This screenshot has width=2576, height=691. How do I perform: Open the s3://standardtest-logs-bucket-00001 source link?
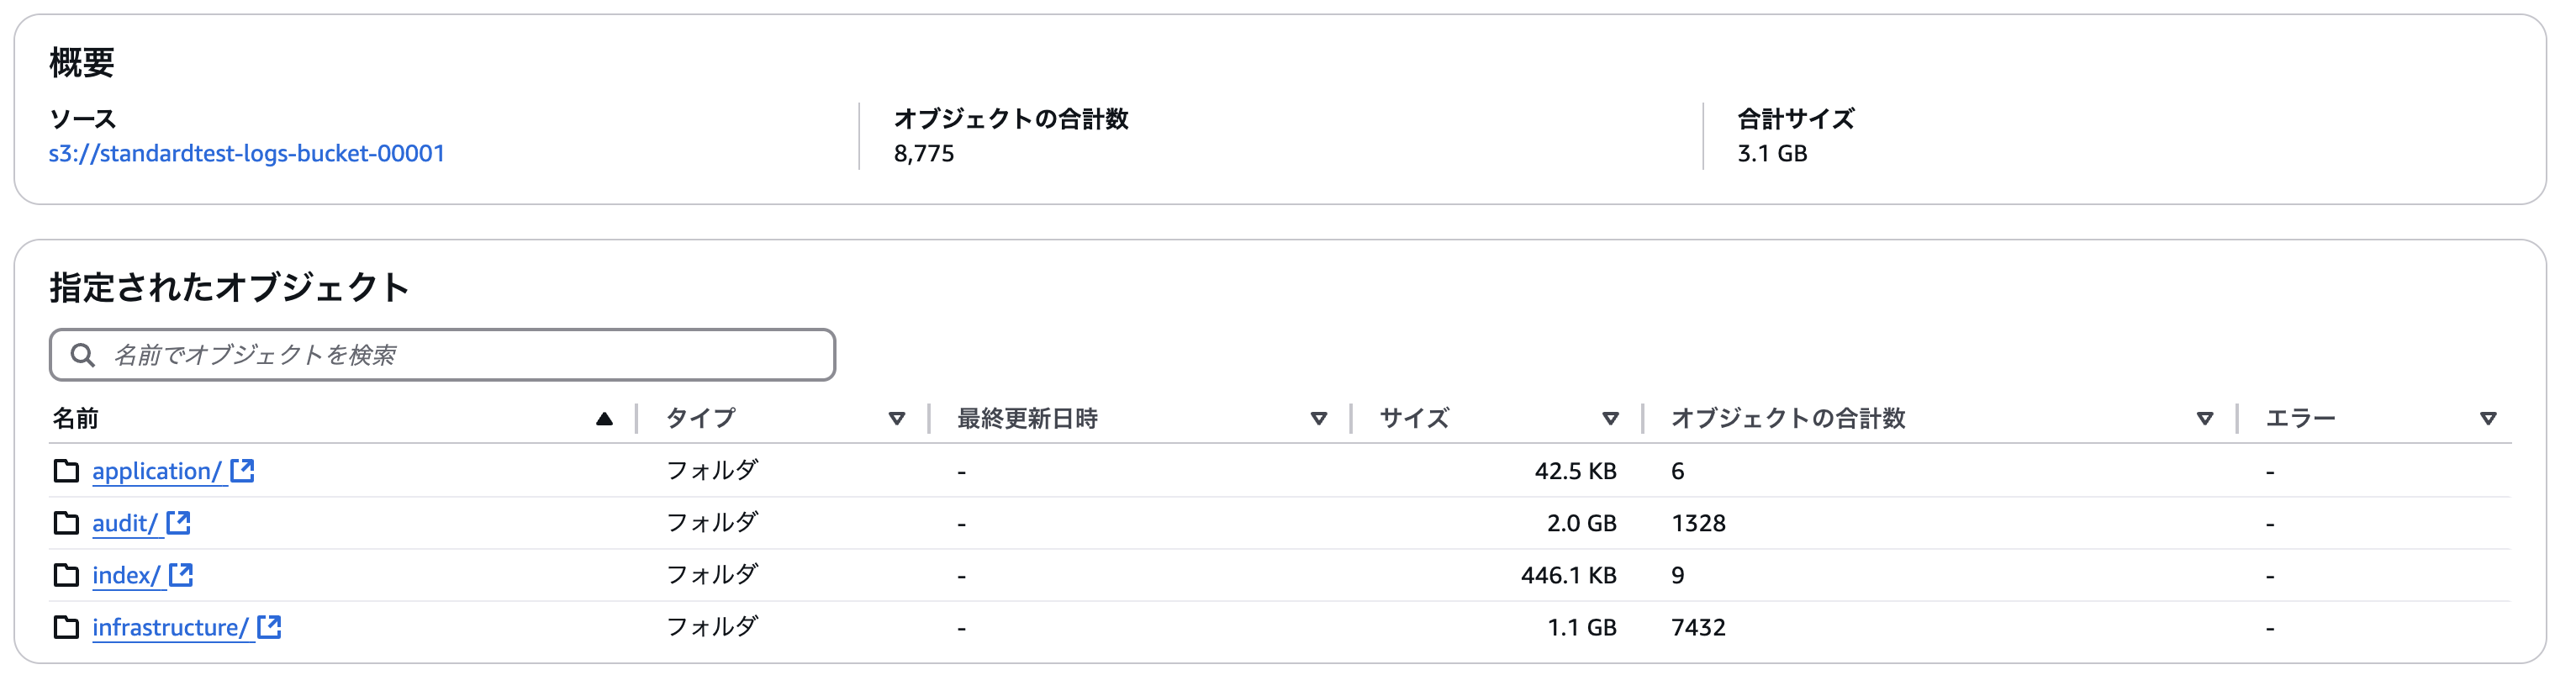[247, 153]
